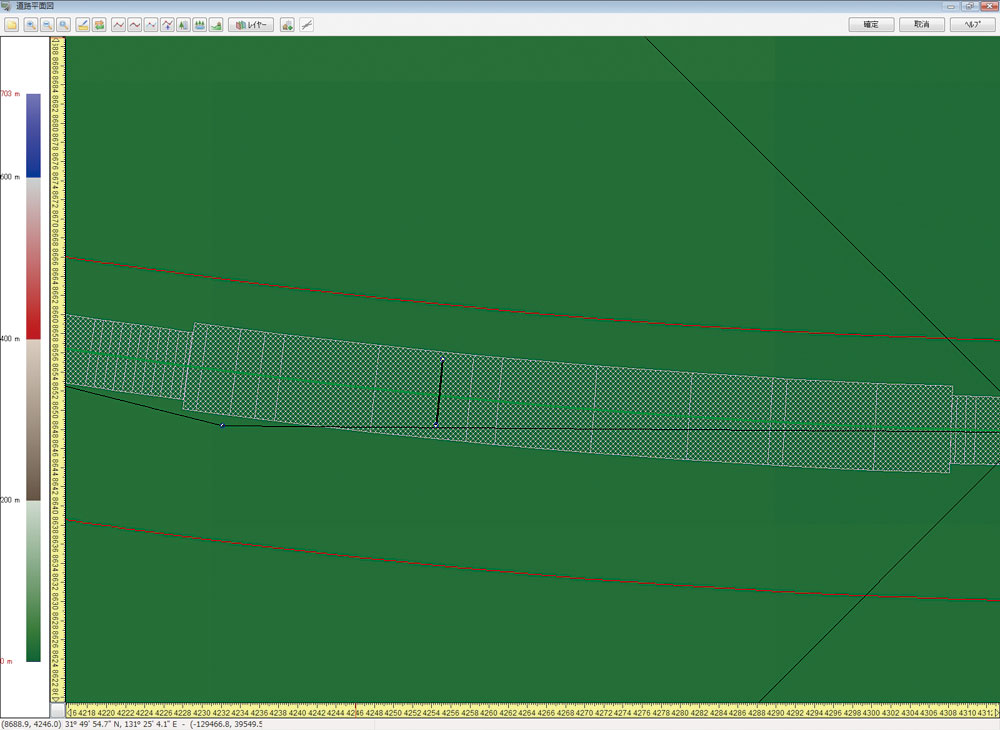Click the building with green arrow icon
The width and height of the screenshot is (1000, 730).
[287, 25]
